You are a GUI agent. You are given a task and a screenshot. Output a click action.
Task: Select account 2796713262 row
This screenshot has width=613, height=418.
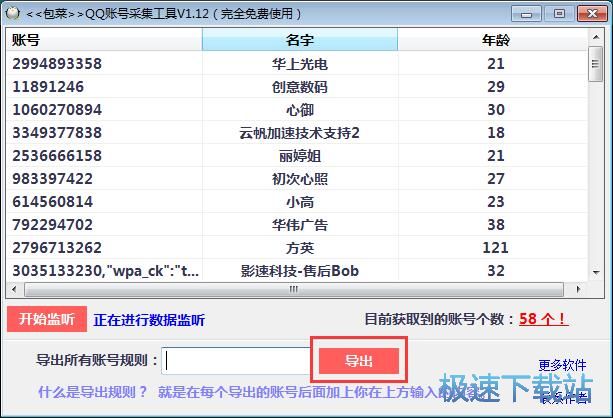[x=297, y=248]
